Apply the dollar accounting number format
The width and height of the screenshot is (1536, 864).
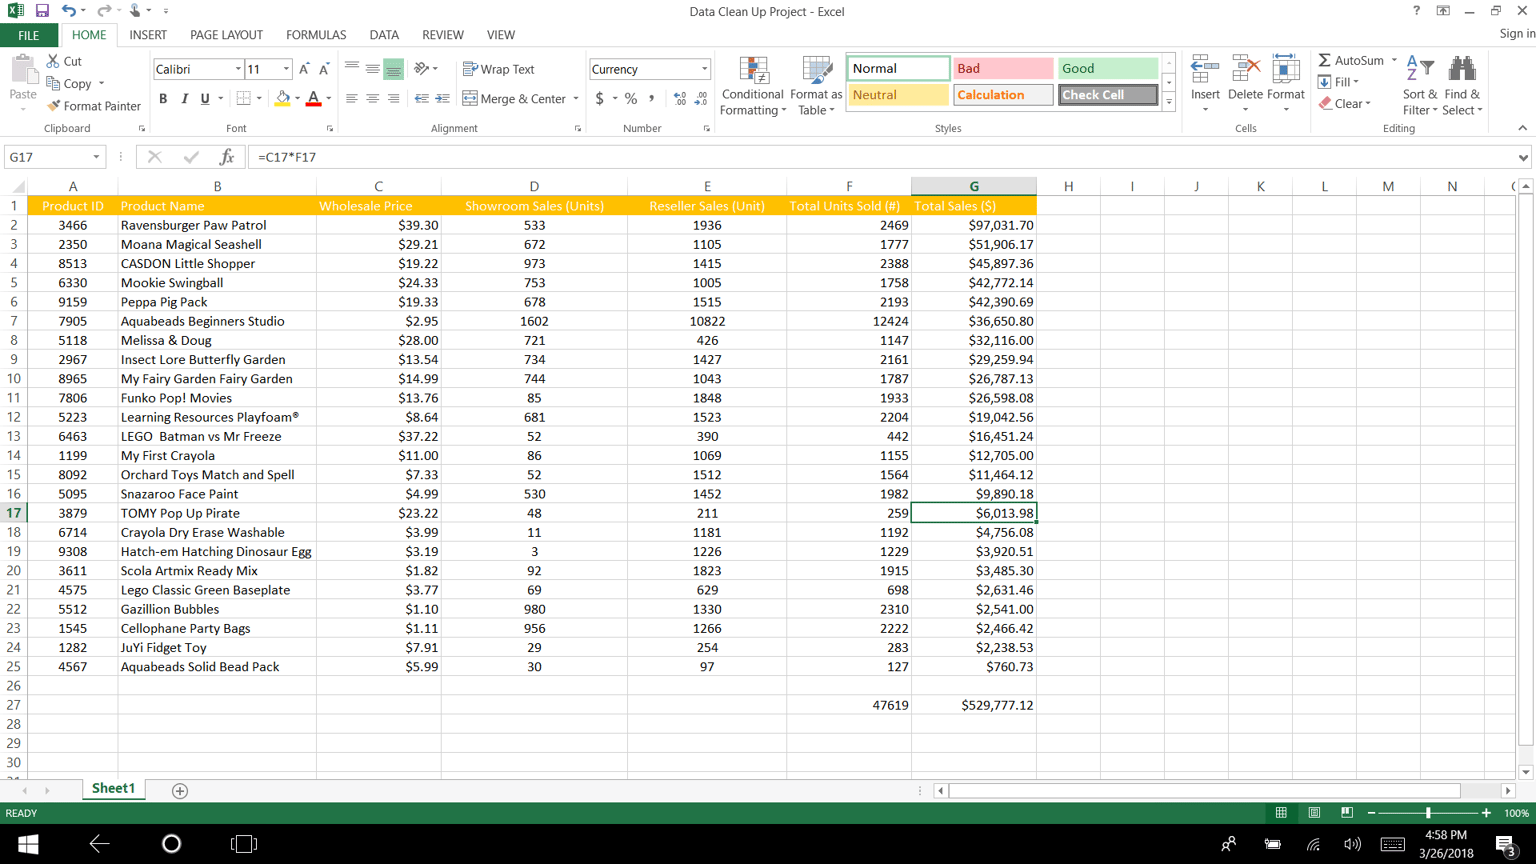599,99
